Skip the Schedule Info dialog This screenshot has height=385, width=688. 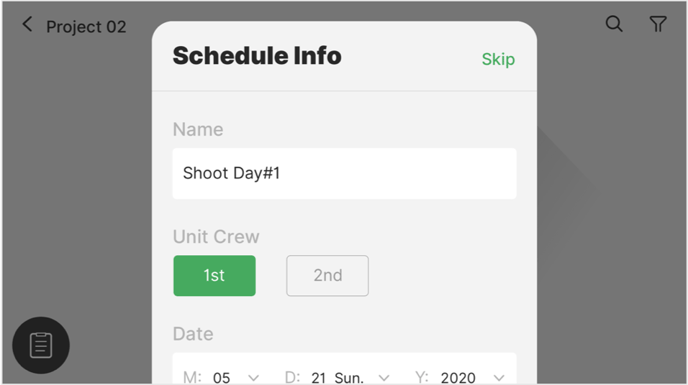pyautogui.click(x=498, y=59)
